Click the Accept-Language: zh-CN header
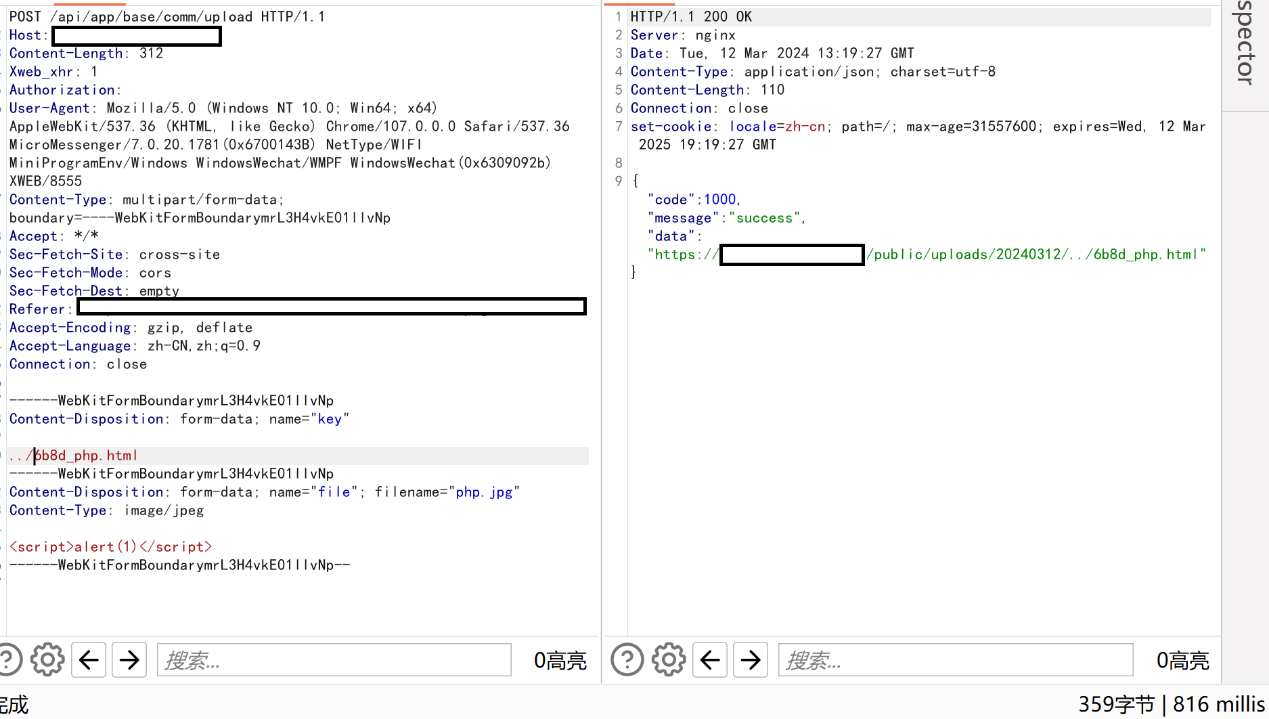The image size is (1269, 719). pos(135,345)
